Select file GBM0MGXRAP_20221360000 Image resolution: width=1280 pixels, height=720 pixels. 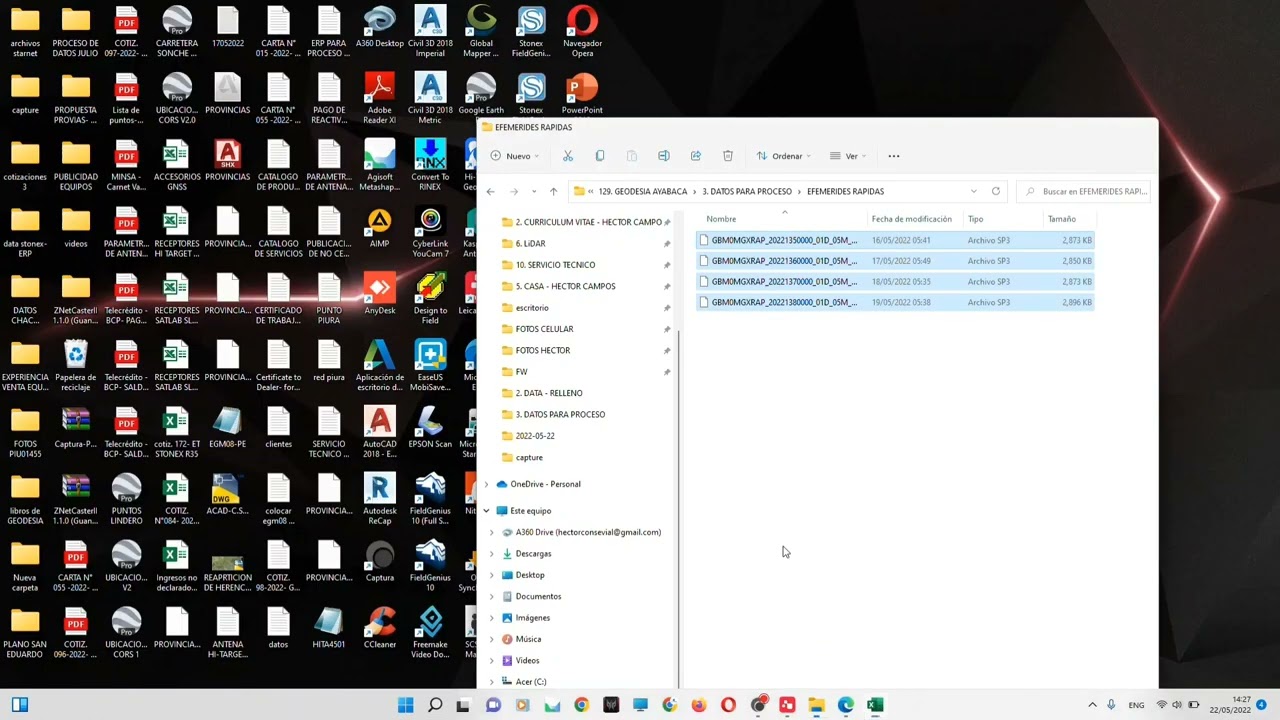(895, 261)
